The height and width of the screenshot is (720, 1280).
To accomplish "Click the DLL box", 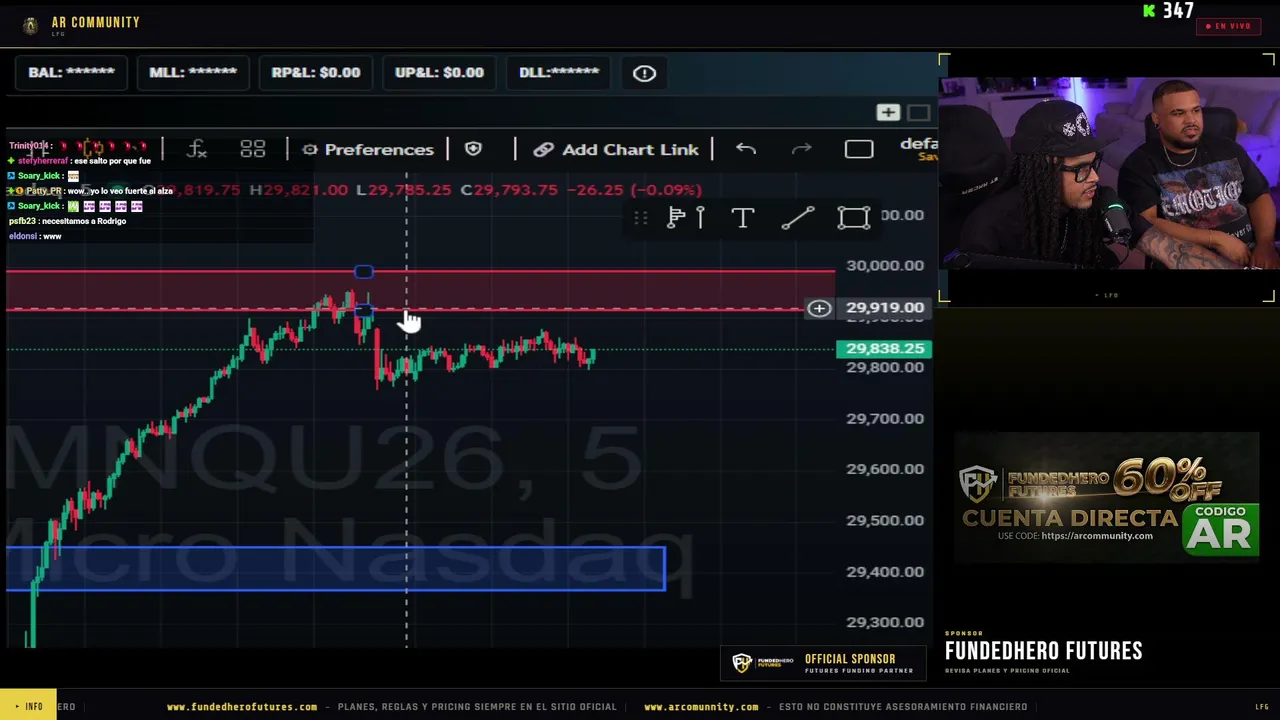I will tap(559, 73).
